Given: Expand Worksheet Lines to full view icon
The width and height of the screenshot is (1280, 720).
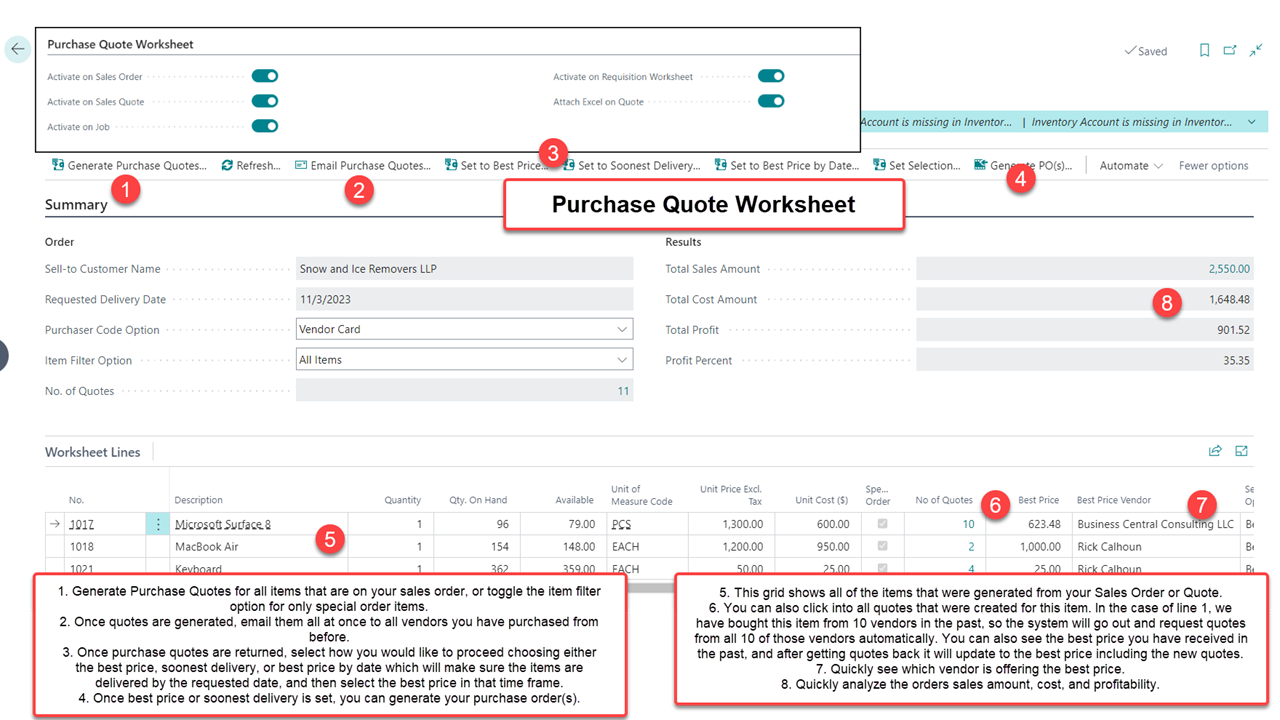Looking at the screenshot, I should pos(1242,451).
